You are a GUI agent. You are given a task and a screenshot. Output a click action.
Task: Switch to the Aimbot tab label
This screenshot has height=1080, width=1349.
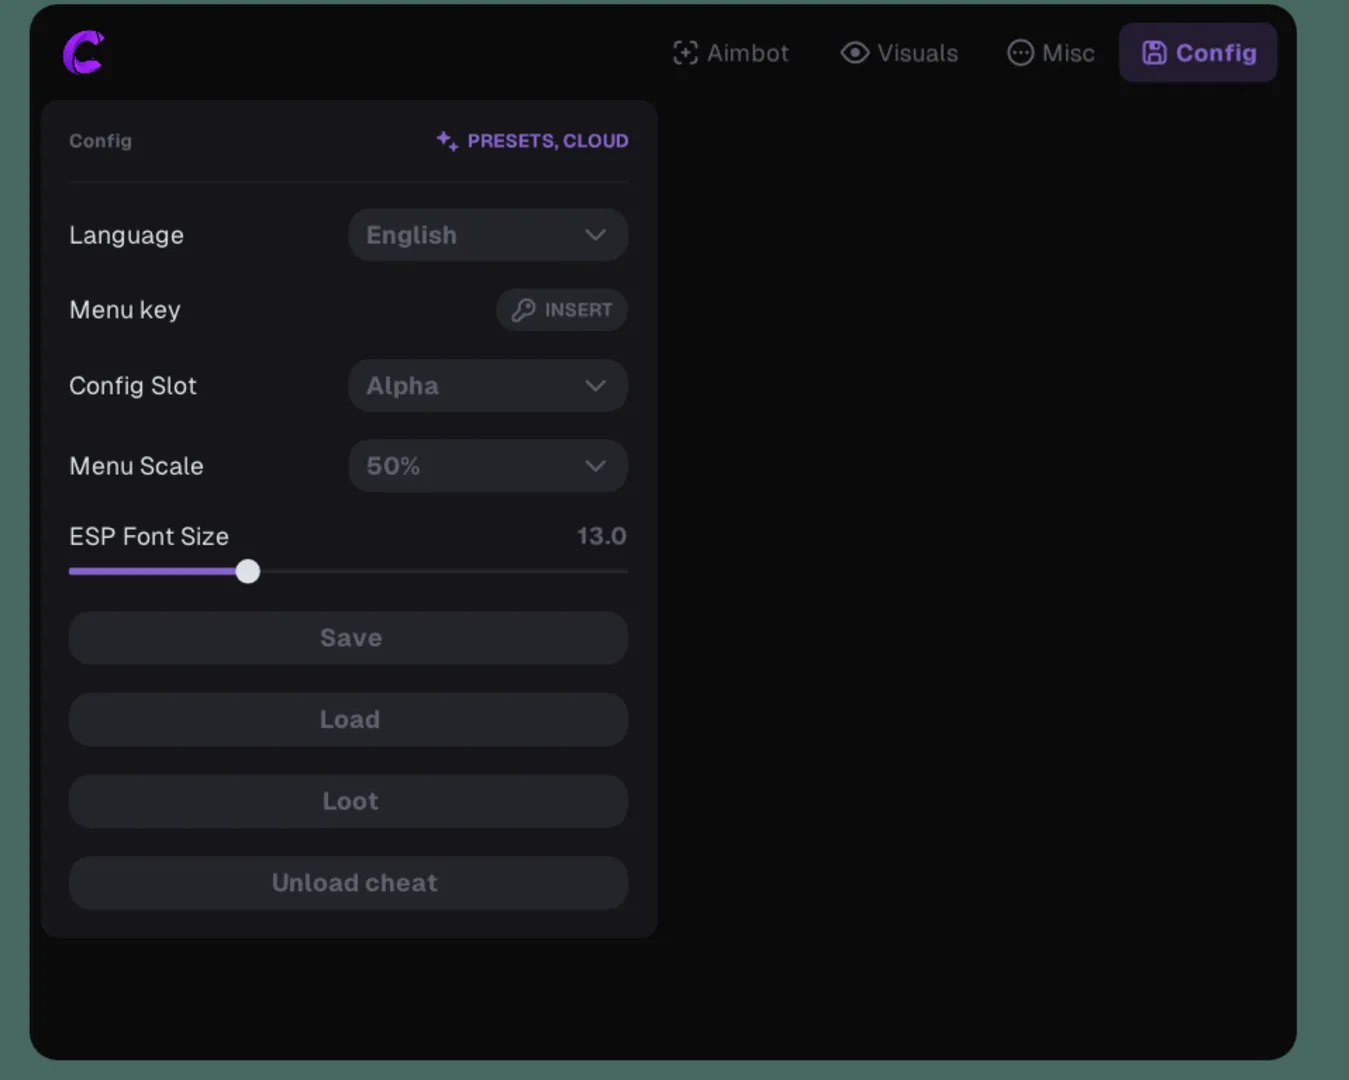tap(747, 53)
